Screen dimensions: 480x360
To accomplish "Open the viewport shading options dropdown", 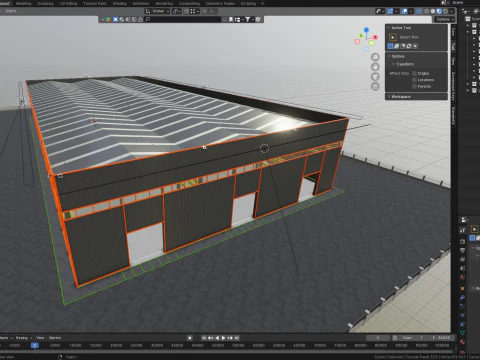I will tap(452, 11).
